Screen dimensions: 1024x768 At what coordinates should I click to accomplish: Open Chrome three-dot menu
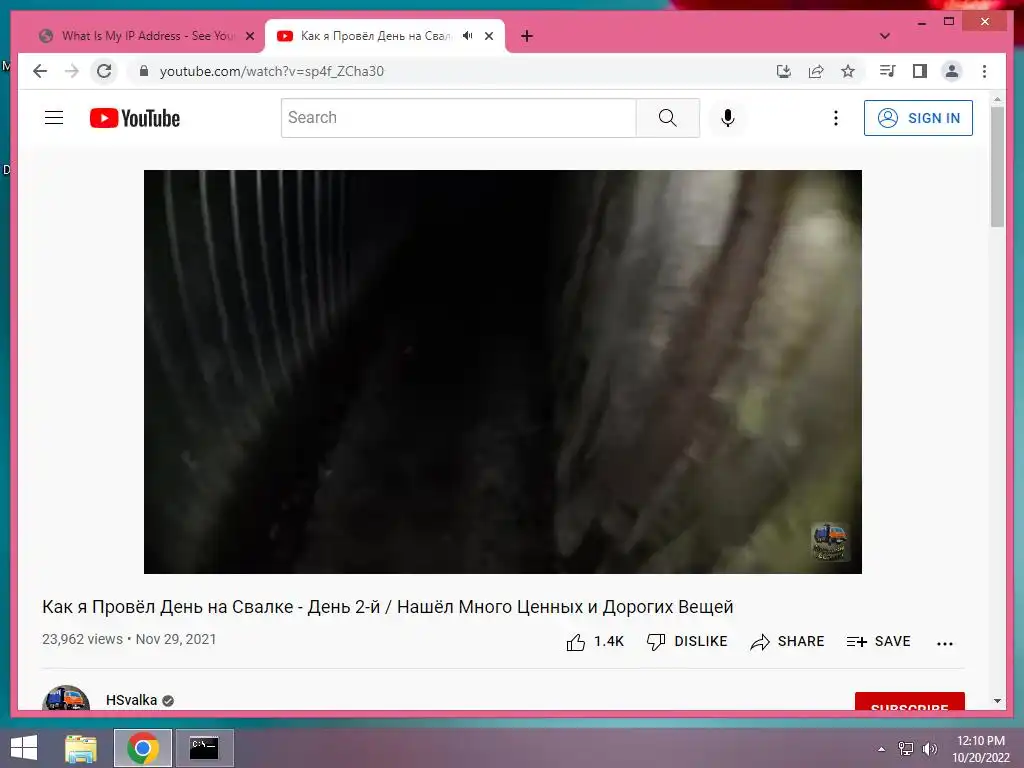(x=984, y=71)
